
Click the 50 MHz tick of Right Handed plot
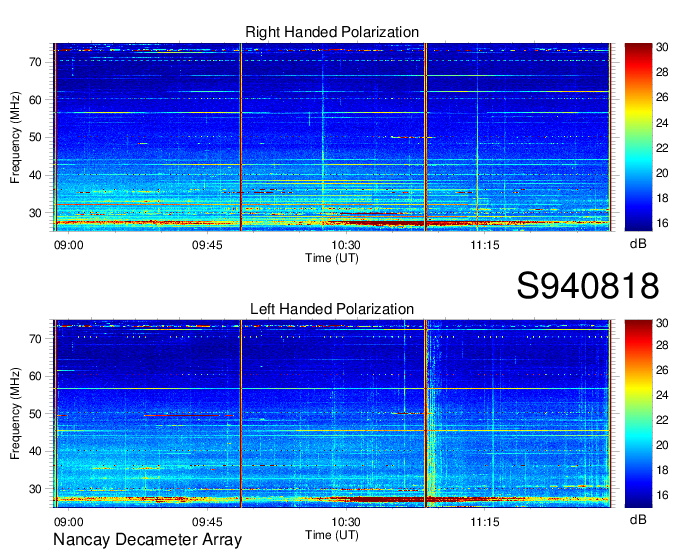point(36,138)
